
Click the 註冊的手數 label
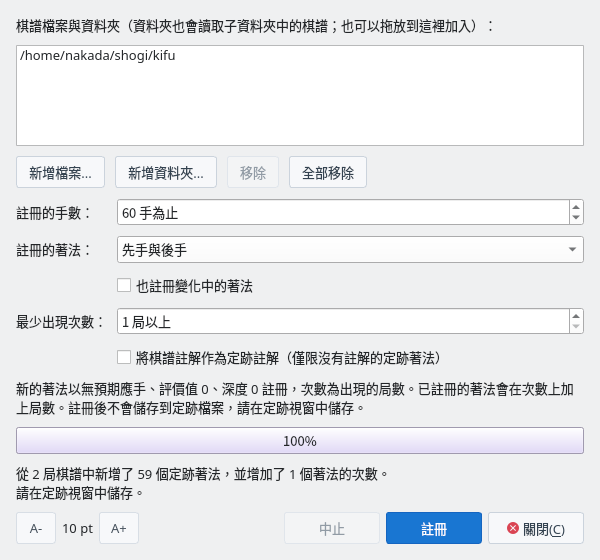point(54,213)
